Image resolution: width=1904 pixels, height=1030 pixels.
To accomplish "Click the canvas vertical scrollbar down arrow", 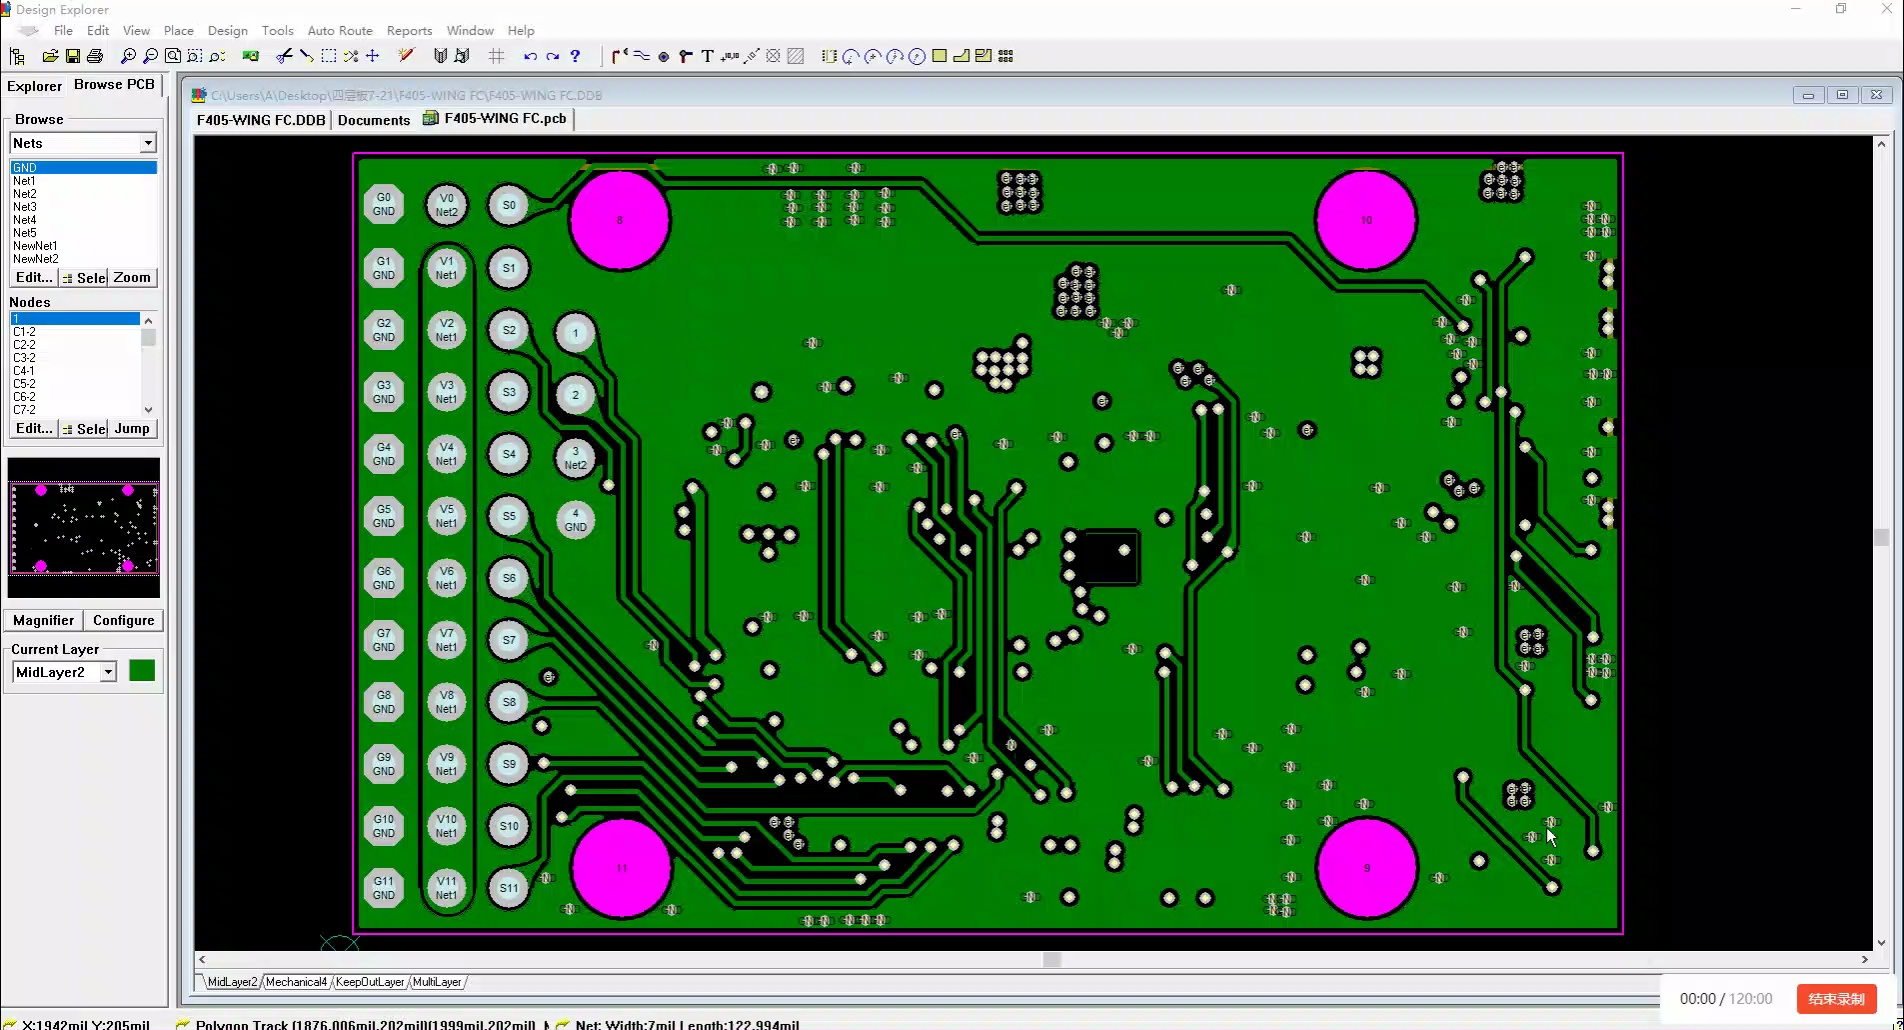I will 1881,942.
